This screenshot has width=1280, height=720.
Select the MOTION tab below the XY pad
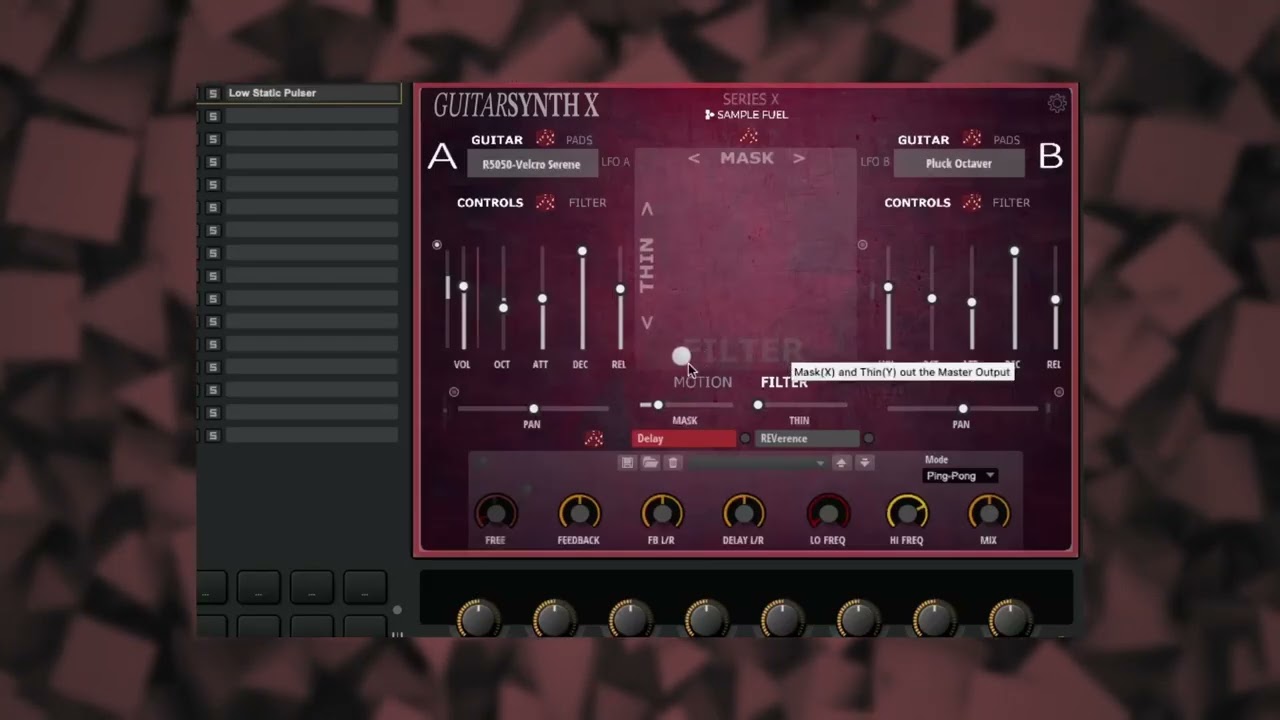pos(702,382)
